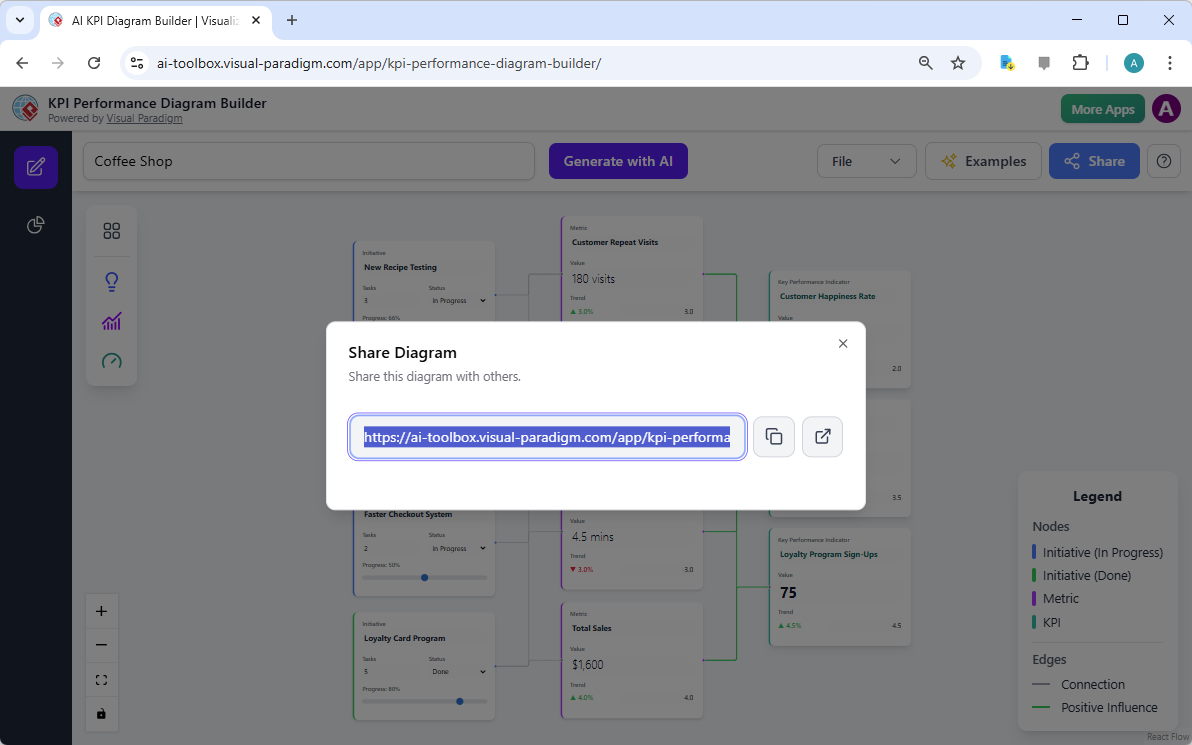Click the share URL input field
This screenshot has height=745, width=1192.
(x=547, y=436)
